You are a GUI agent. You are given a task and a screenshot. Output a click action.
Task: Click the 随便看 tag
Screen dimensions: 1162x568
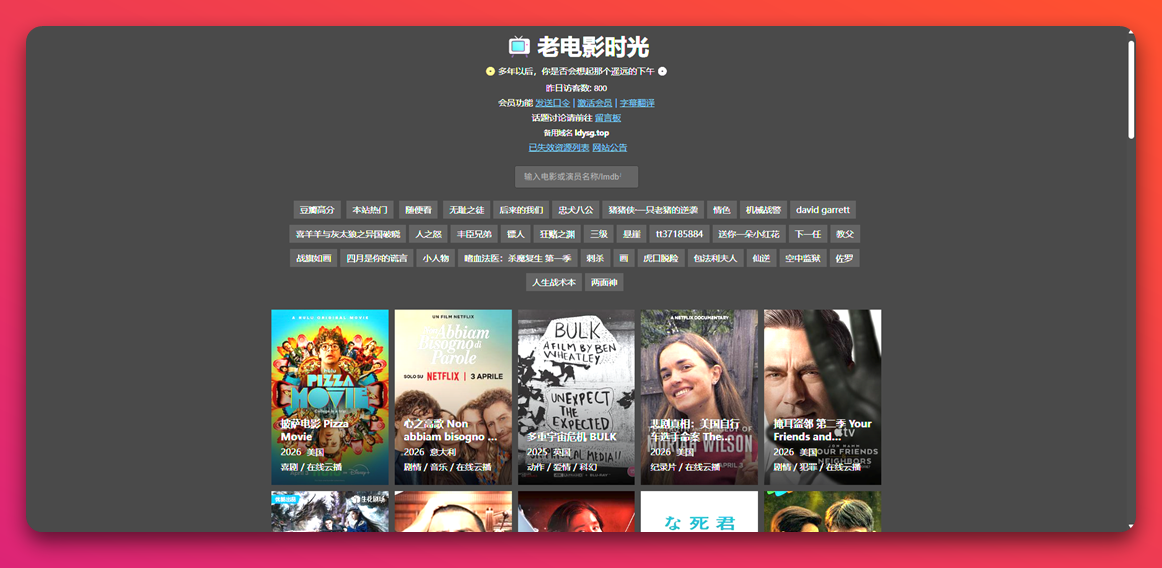point(418,210)
